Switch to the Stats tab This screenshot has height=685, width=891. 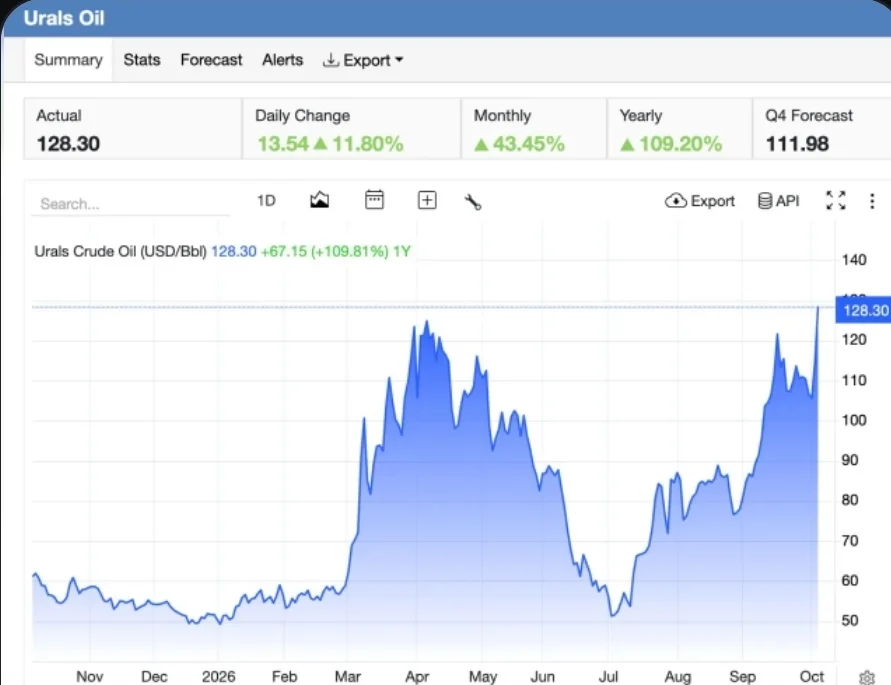pos(142,60)
